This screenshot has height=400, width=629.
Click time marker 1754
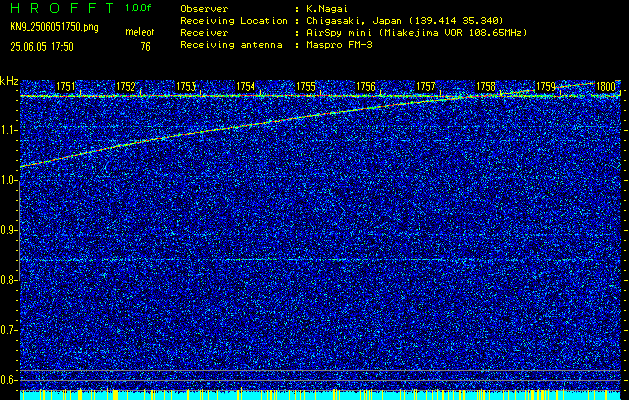[246, 86]
